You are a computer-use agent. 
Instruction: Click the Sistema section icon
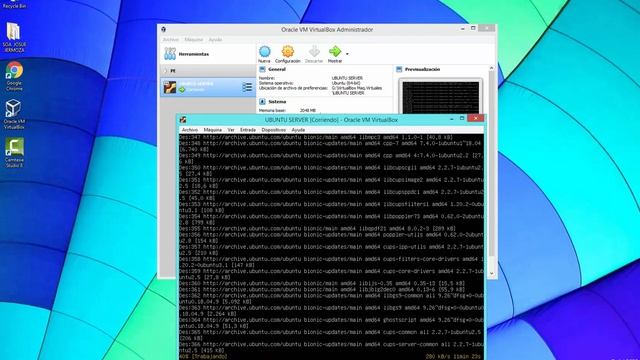coord(262,102)
